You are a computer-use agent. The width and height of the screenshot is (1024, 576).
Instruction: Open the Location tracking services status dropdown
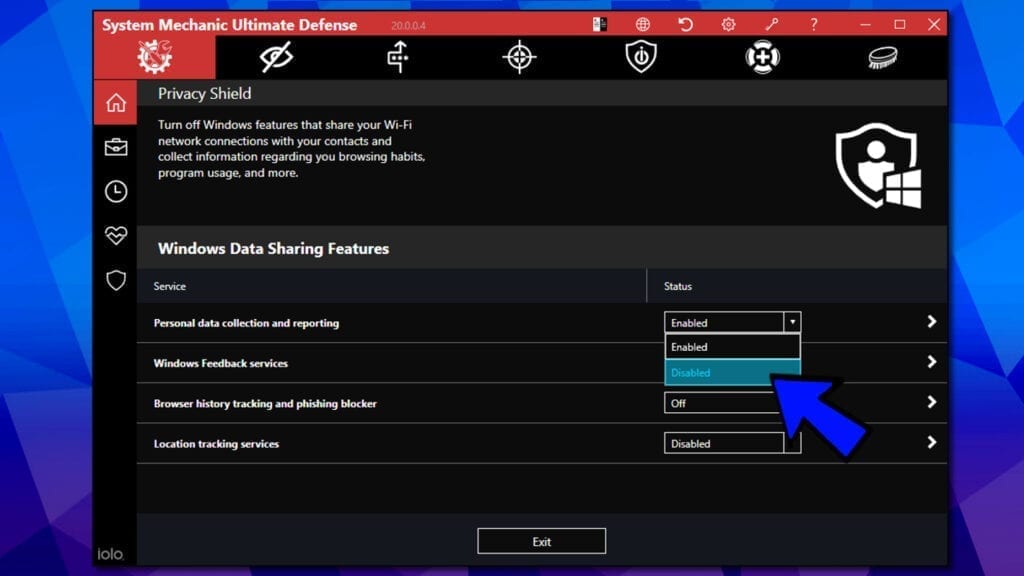click(x=732, y=443)
